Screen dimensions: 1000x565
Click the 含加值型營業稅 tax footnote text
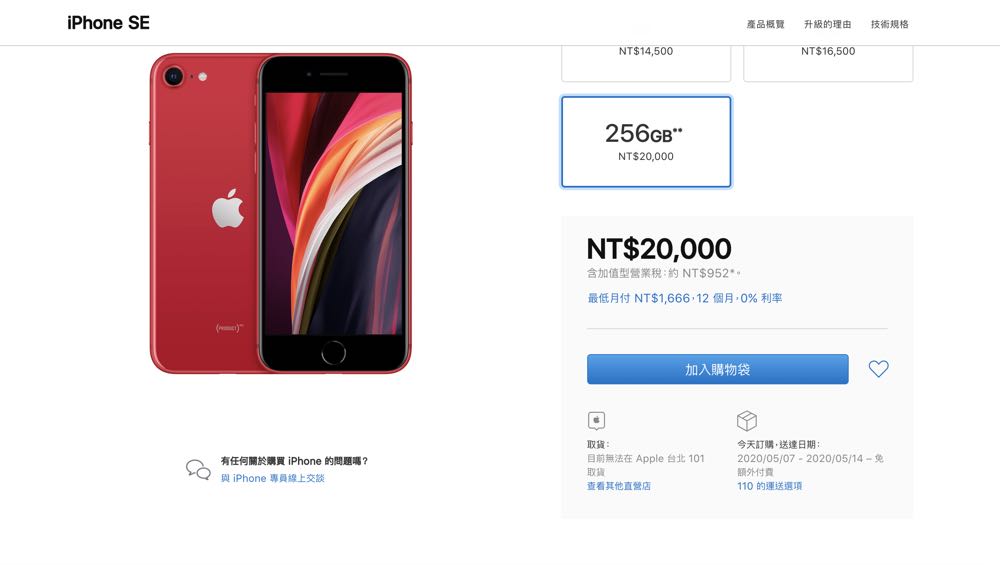(x=663, y=274)
